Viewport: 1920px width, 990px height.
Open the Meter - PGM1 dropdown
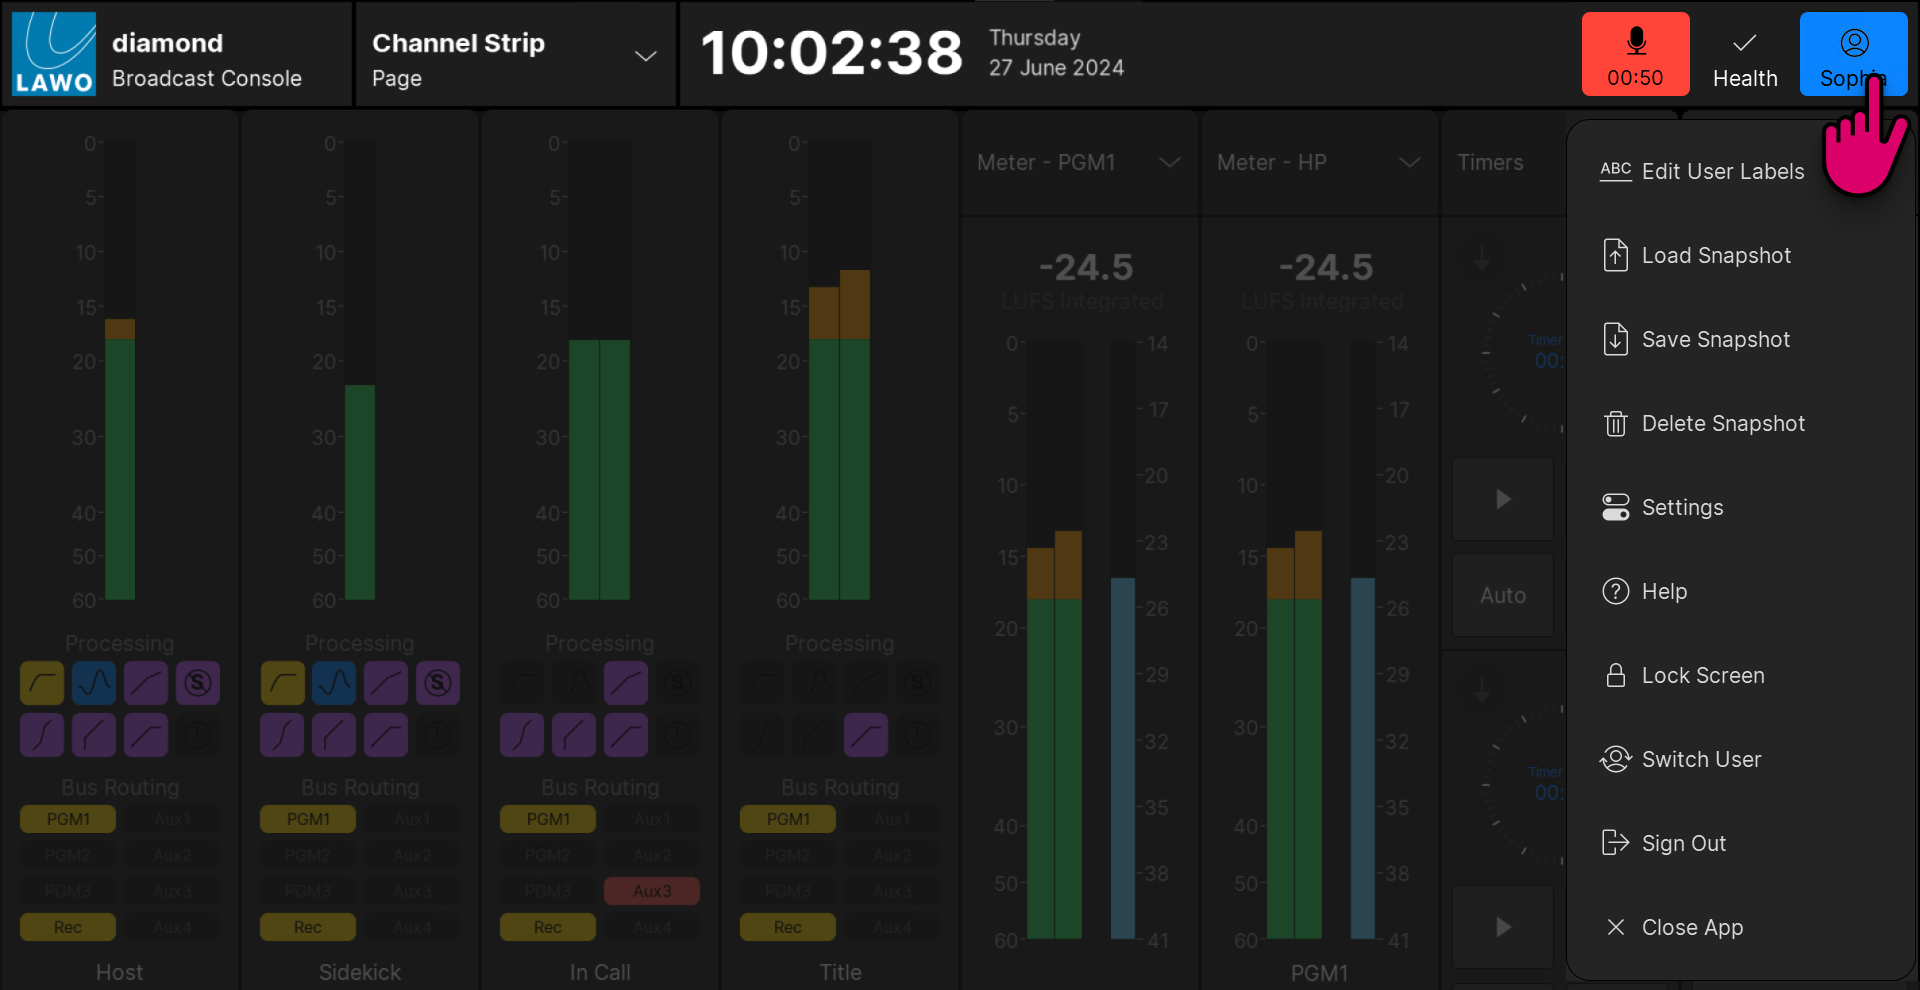(1168, 163)
